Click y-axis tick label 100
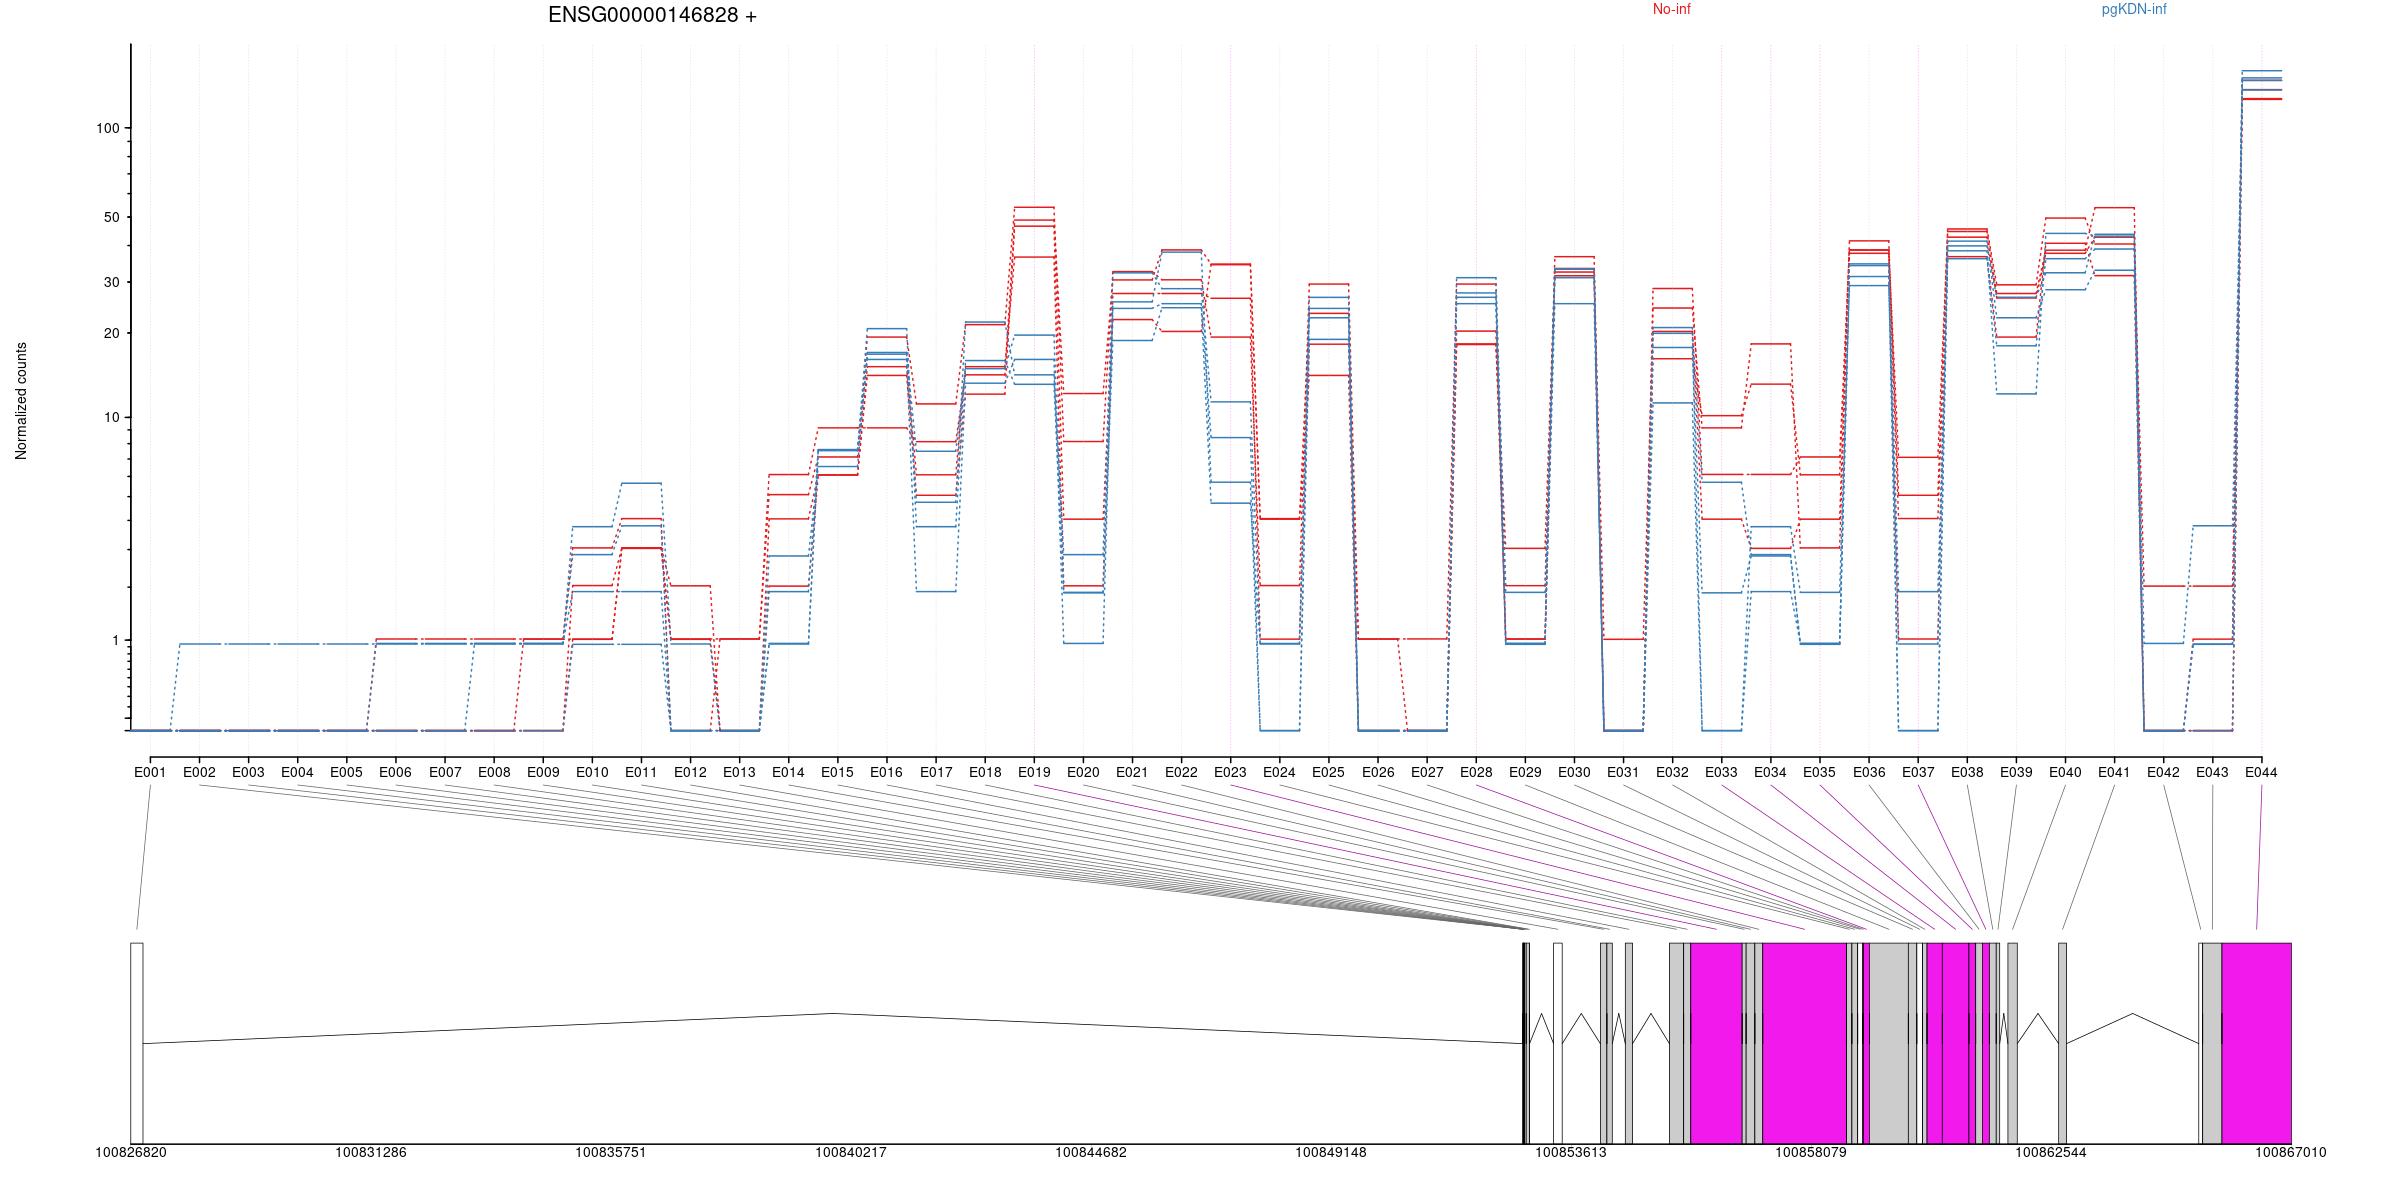 [x=107, y=128]
